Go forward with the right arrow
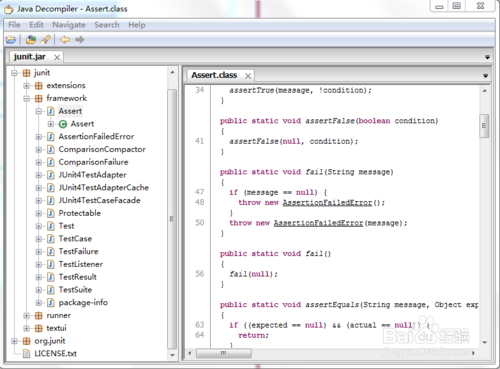This screenshot has height=369, width=500. [x=79, y=40]
